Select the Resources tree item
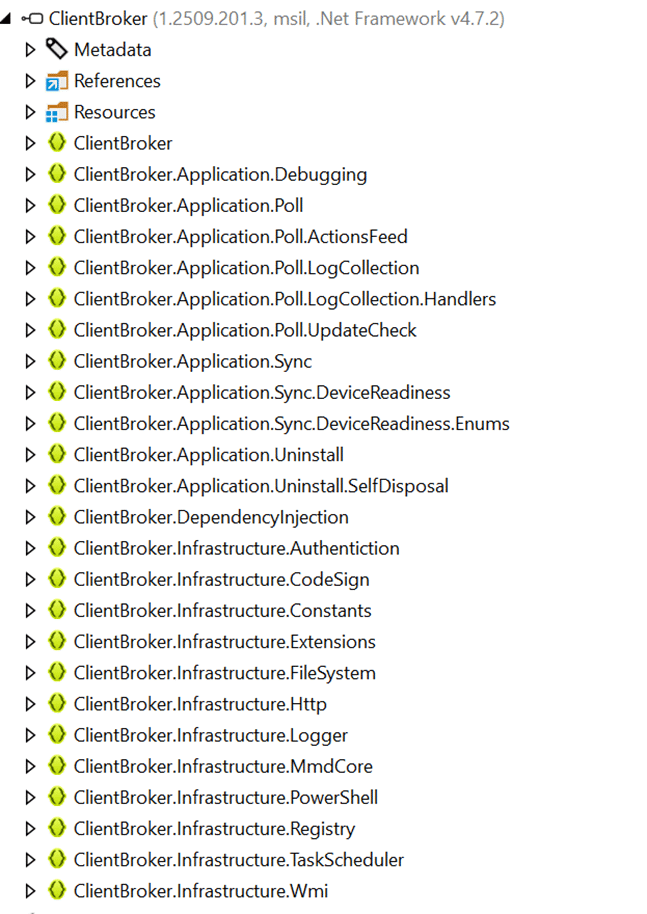This screenshot has width=647, height=914. (114, 112)
